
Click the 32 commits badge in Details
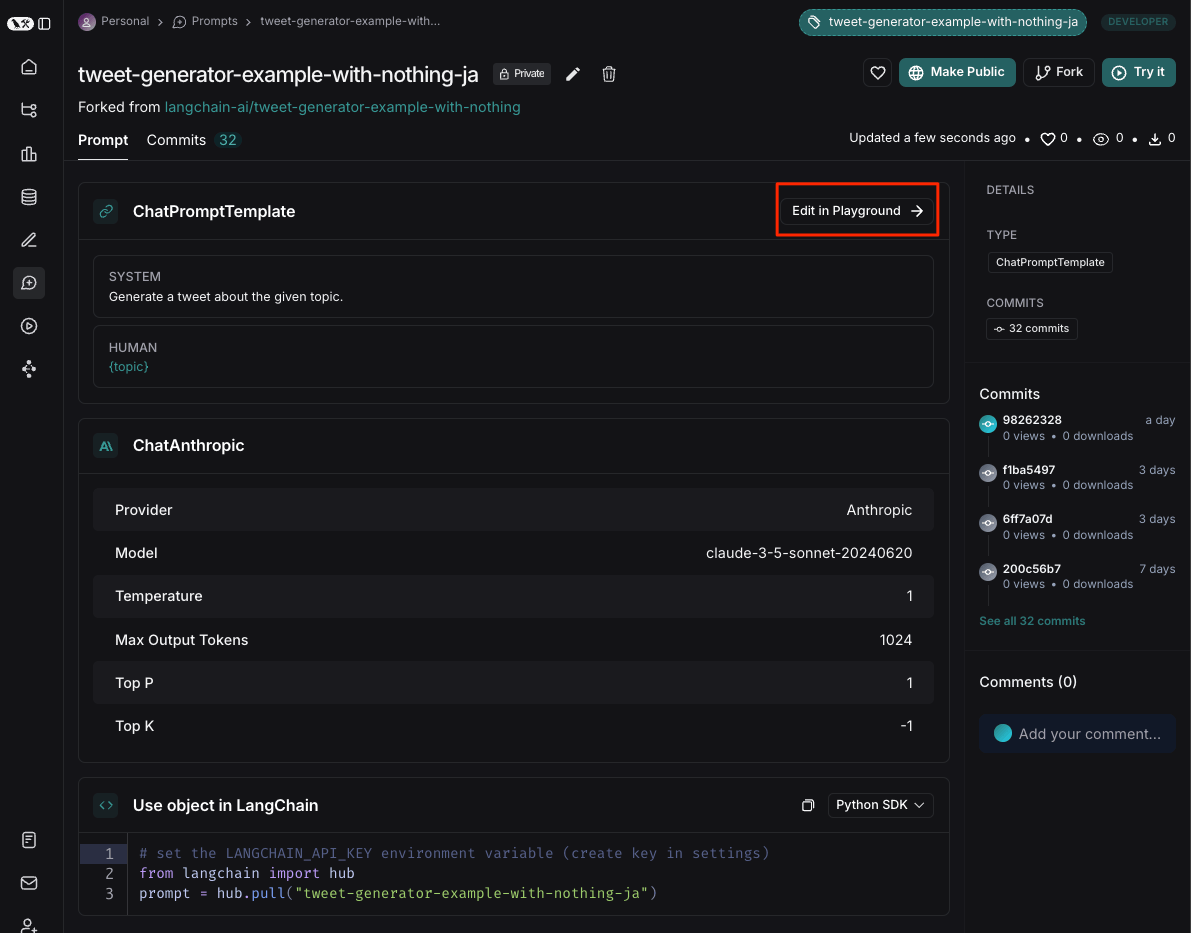coord(1031,329)
